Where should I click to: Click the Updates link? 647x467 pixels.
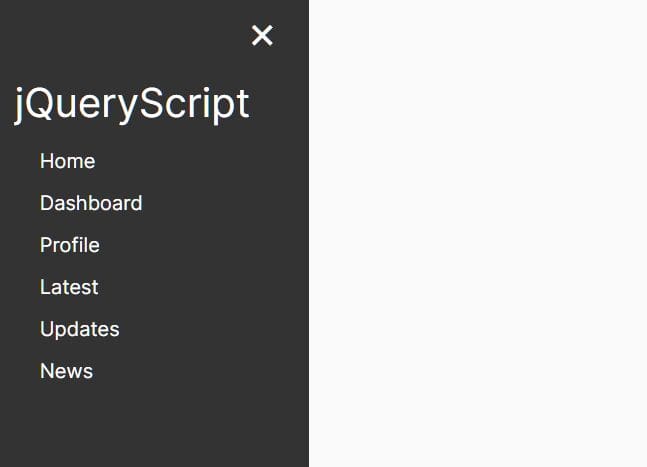tap(80, 329)
